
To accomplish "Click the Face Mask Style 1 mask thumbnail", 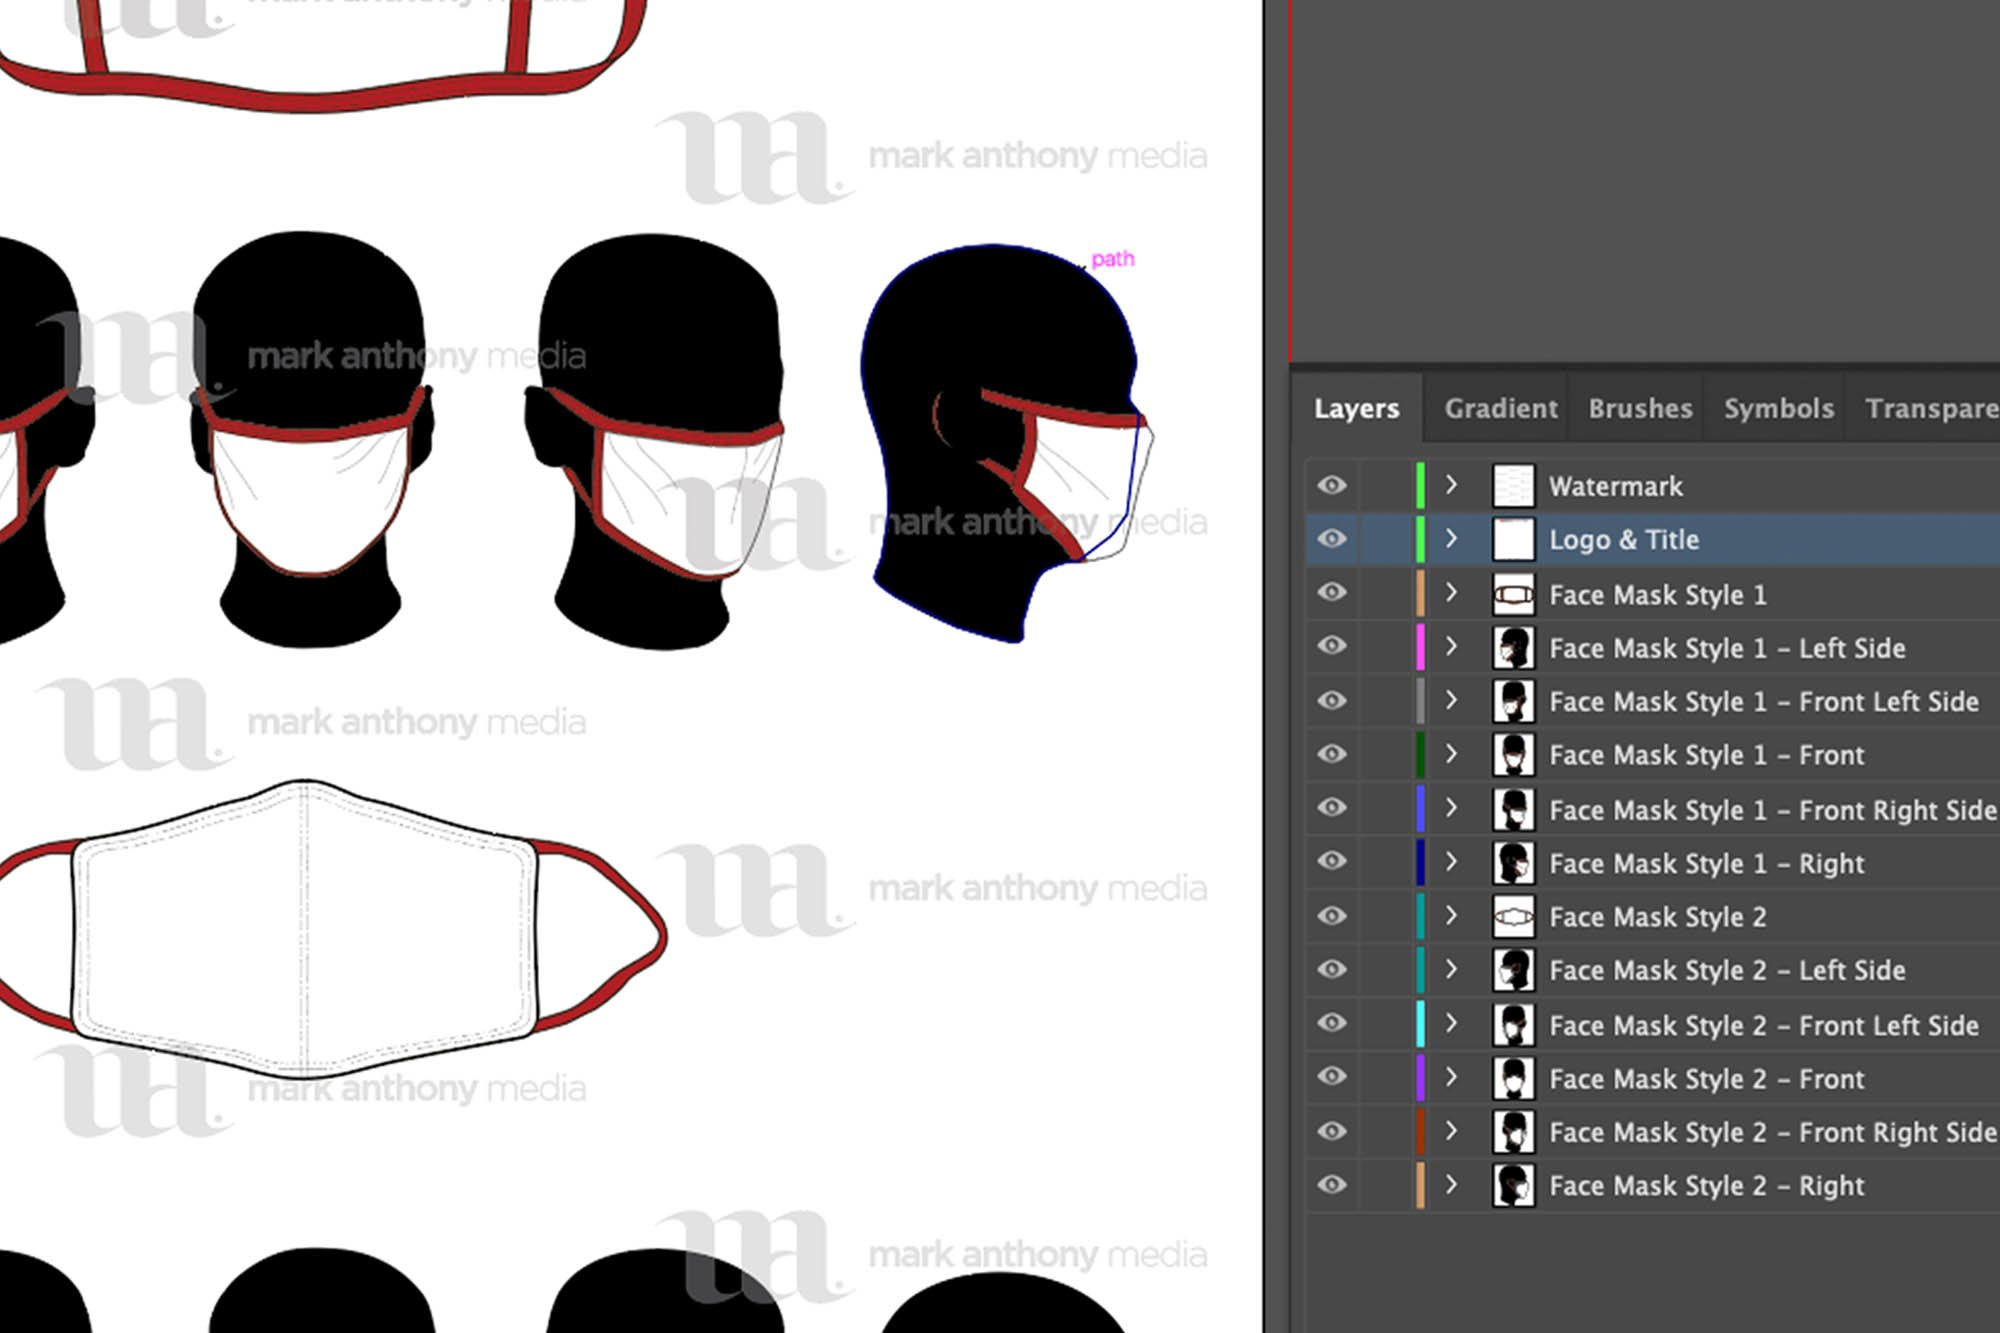I will pyautogui.click(x=1513, y=593).
